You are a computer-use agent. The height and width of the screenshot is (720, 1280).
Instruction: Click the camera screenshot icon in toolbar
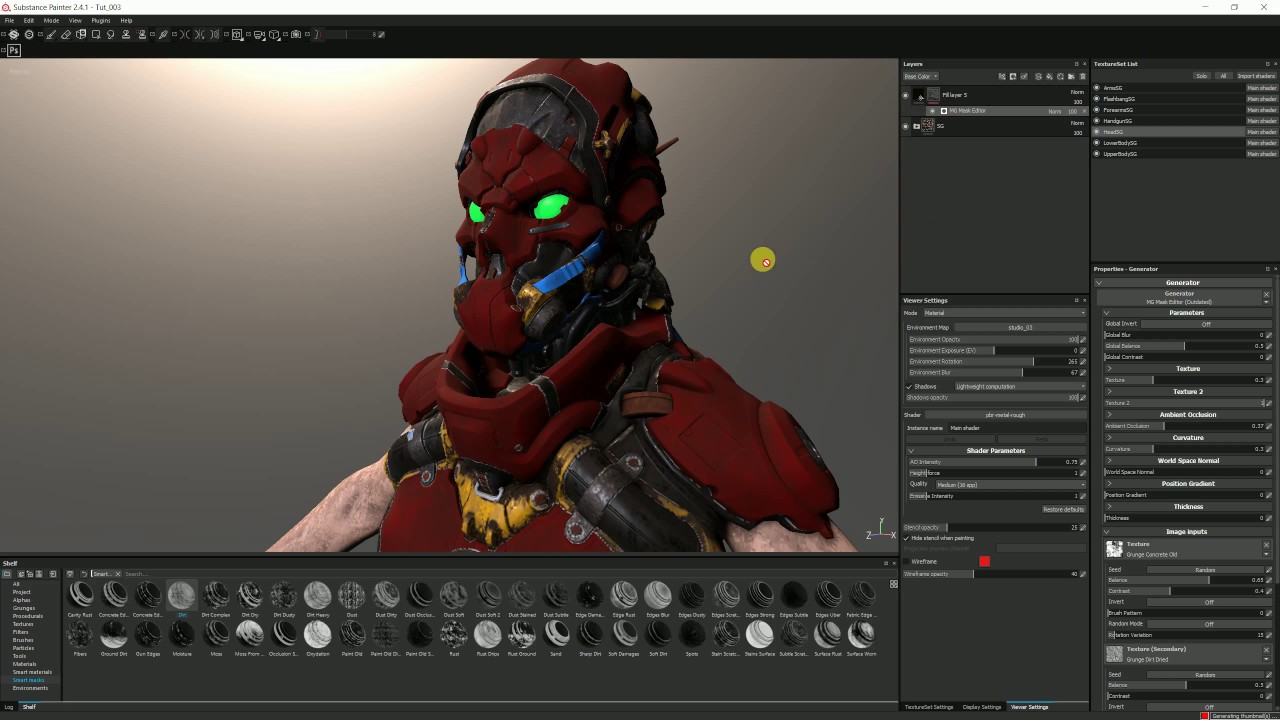pyautogui.click(x=296, y=34)
